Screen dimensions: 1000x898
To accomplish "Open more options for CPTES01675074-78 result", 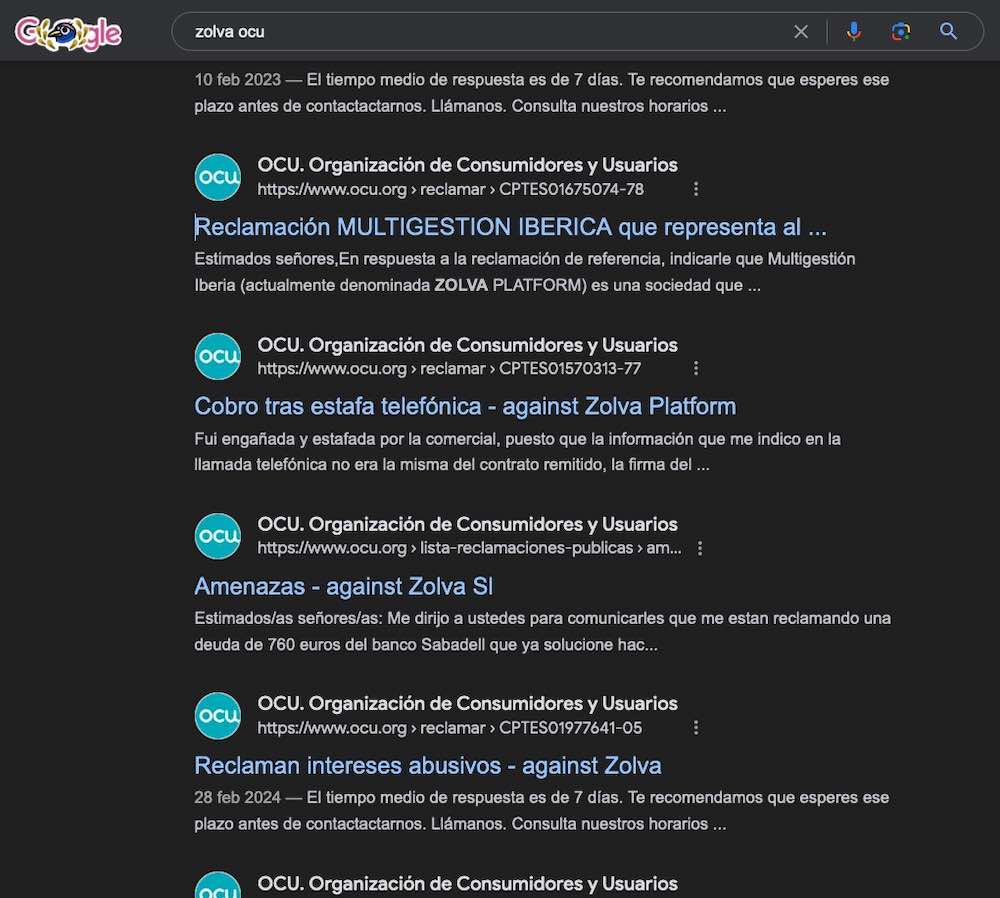I will click(x=696, y=189).
